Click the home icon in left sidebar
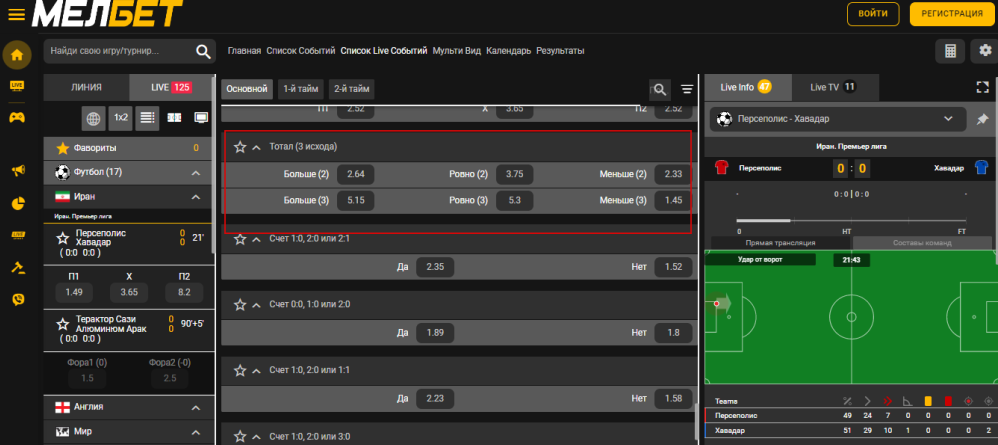 click(16, 54)
